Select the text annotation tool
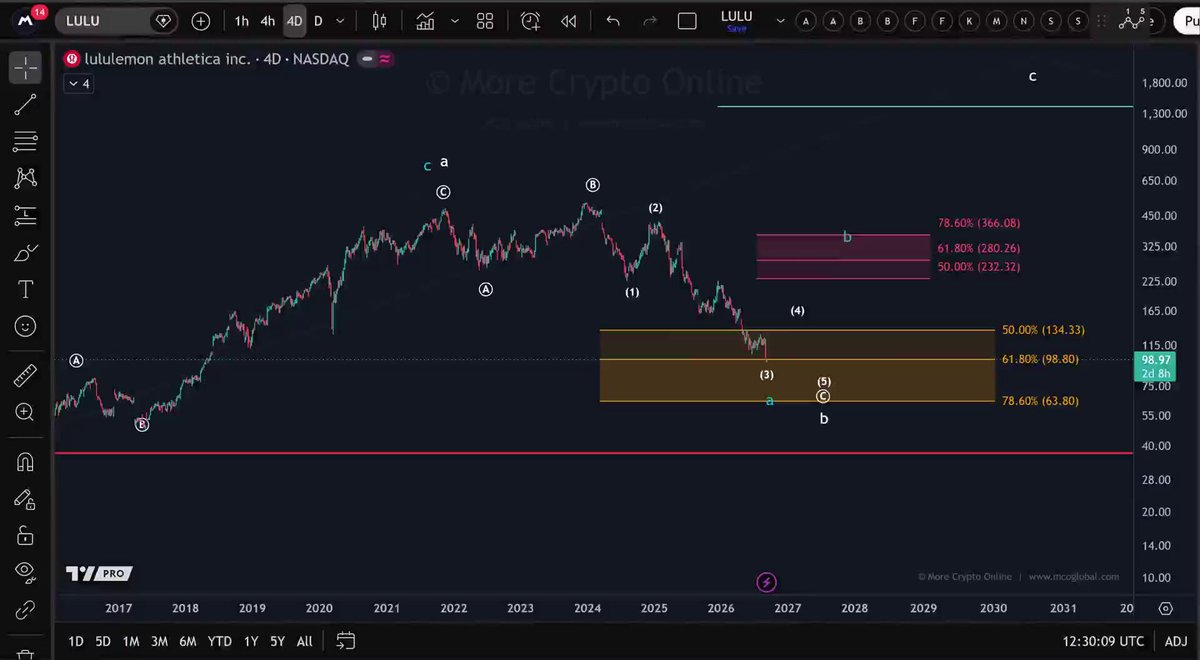This screenshot has width=1200, height=660. point(25,290)
